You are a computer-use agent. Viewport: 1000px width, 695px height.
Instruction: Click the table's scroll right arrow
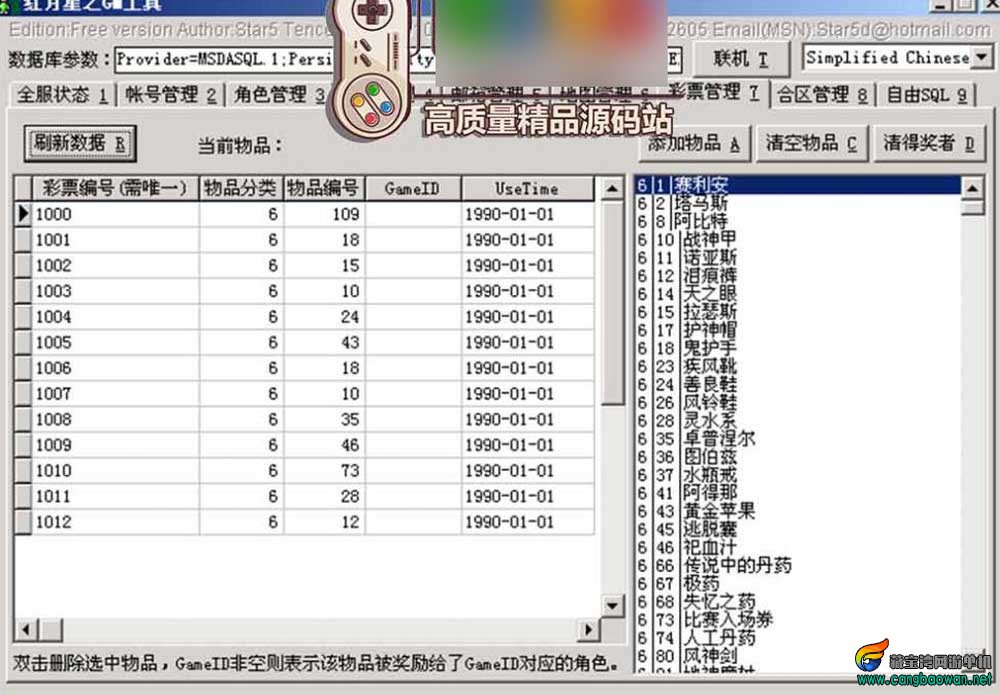(x=588, y=630)
